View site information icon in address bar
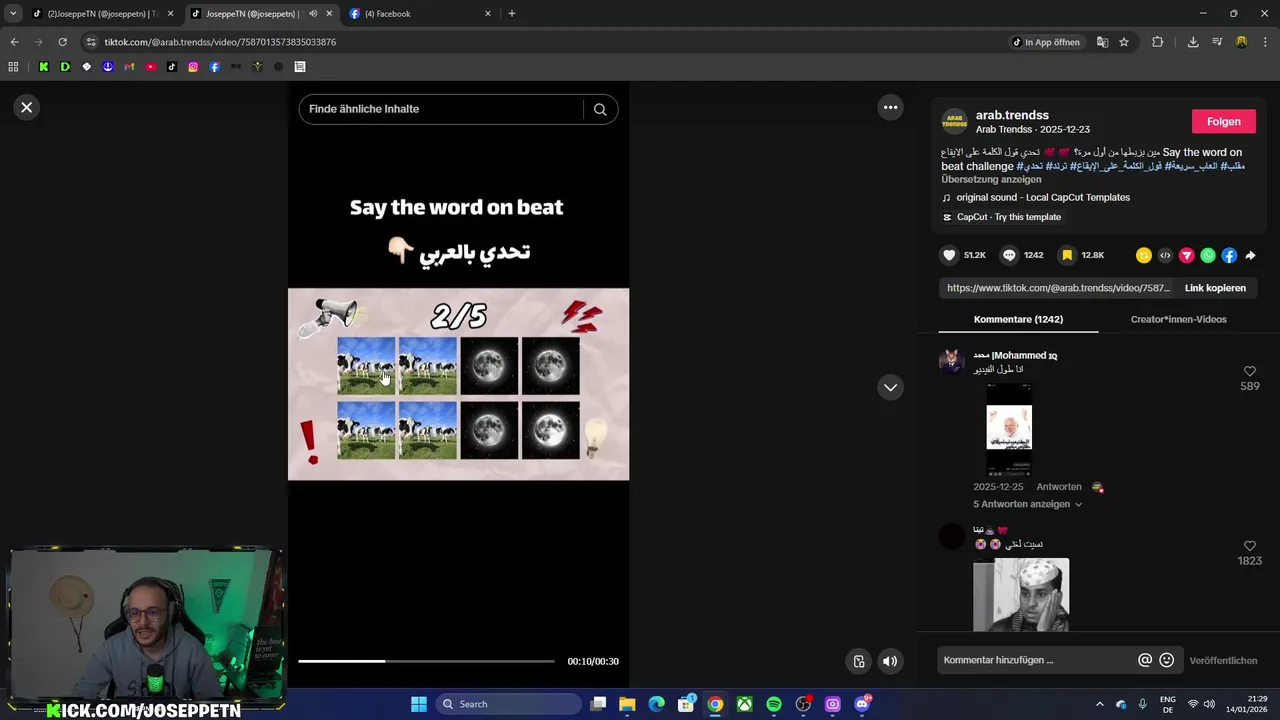This screenshot has height=720, width=1280. [x=91, y=42]
